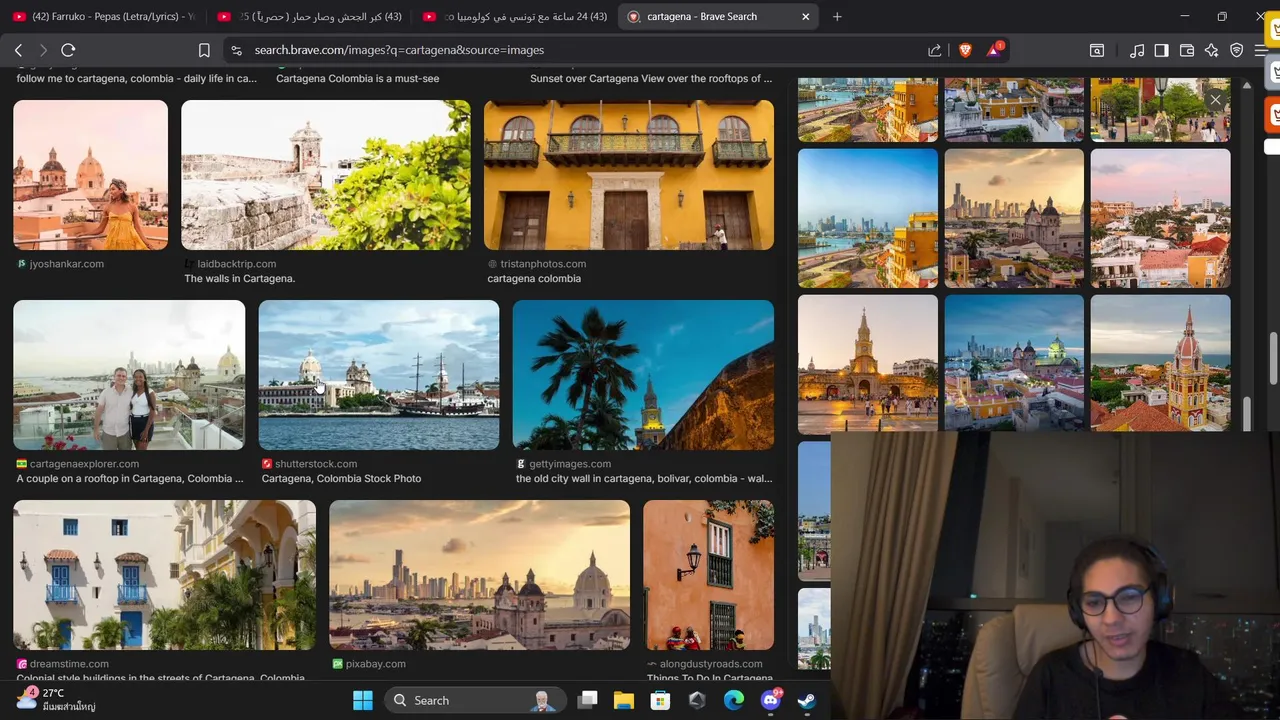Go forward using the browser forward arrow

pyautogui.click(x=43, y=50)
